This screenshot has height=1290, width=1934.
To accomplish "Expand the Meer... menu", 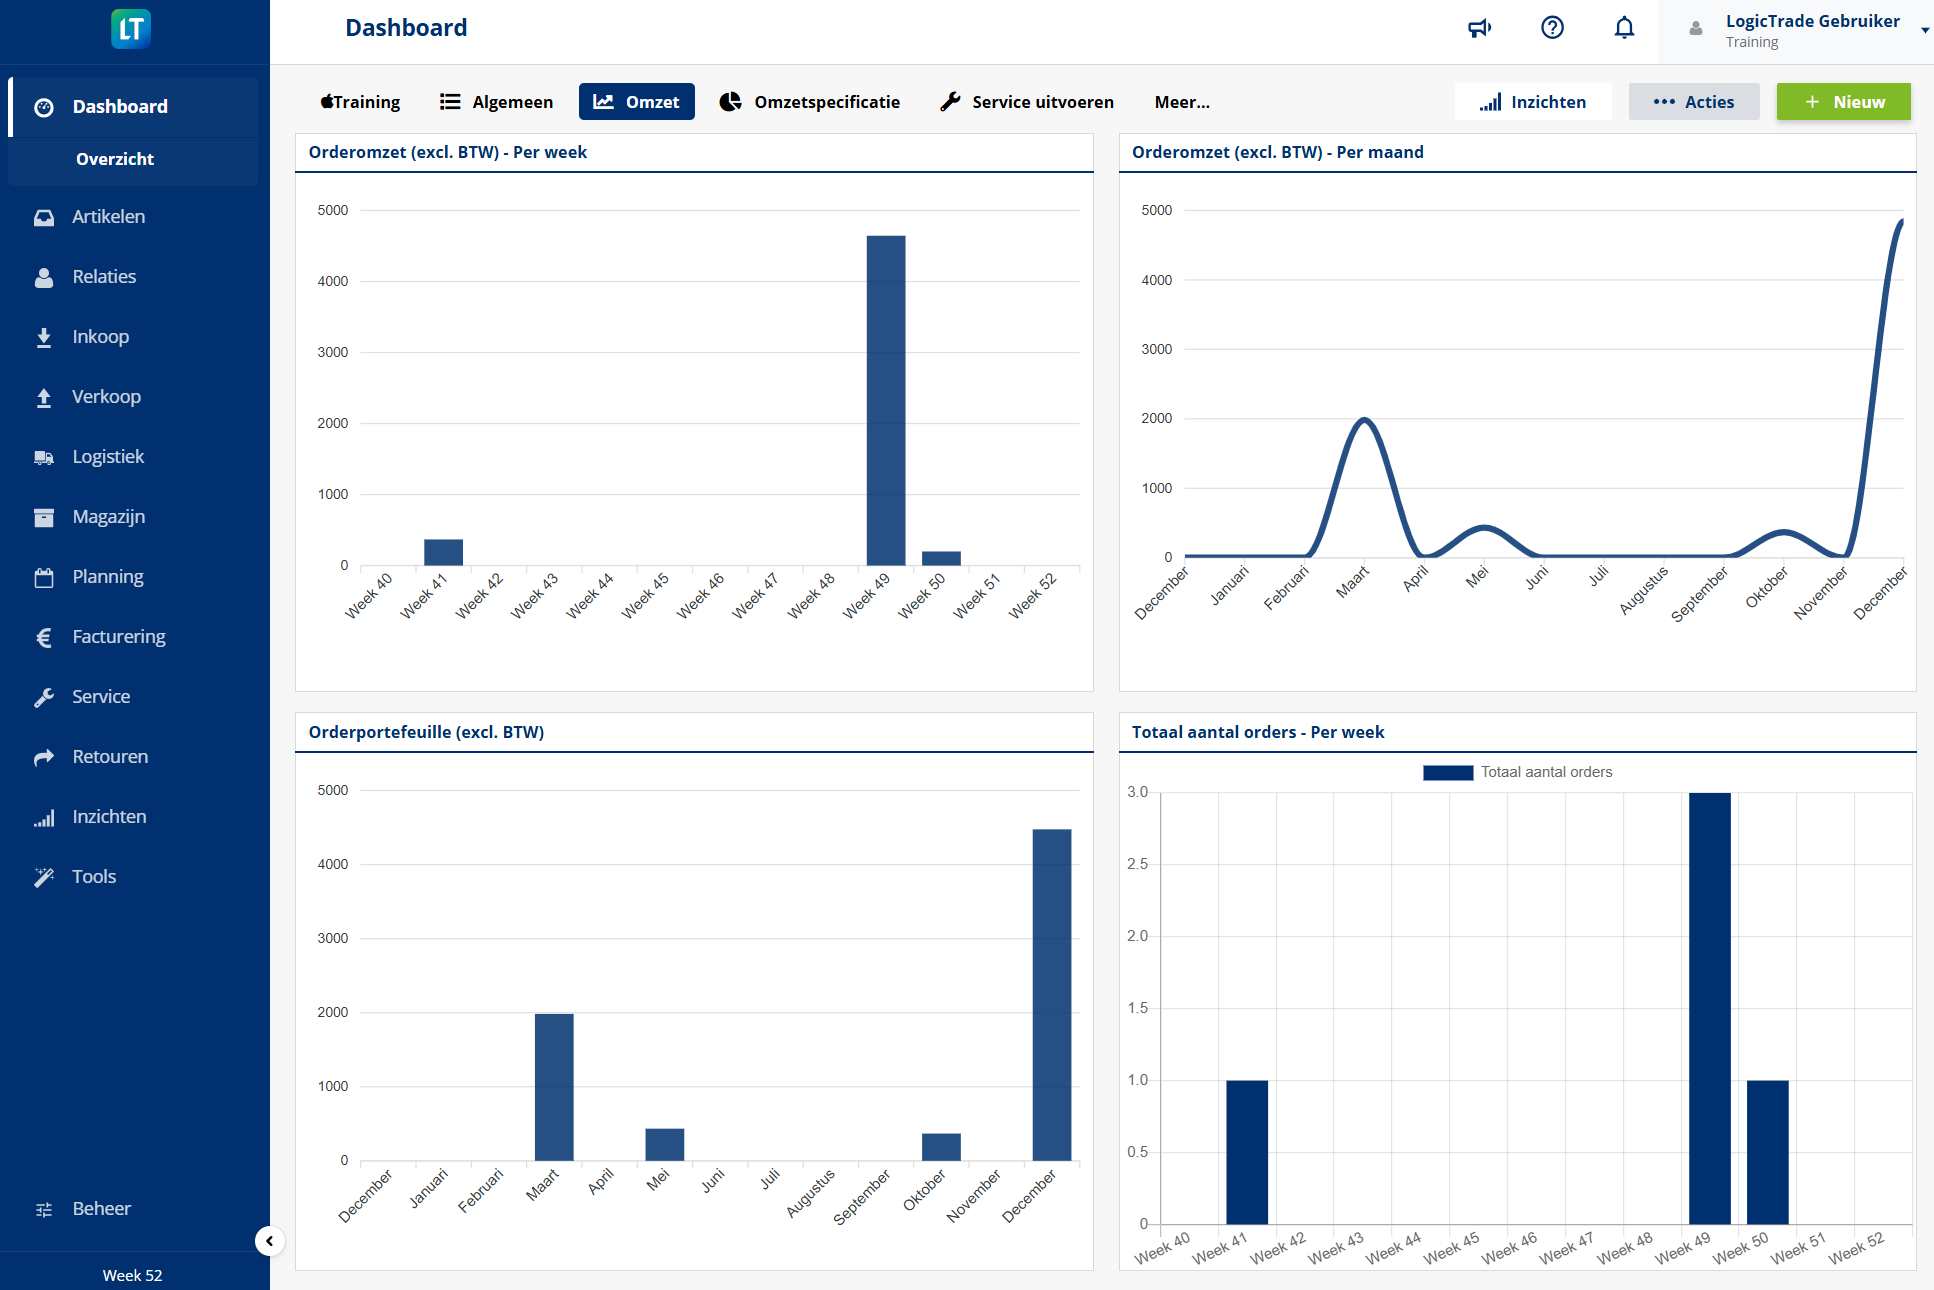I will point(1181,101).
